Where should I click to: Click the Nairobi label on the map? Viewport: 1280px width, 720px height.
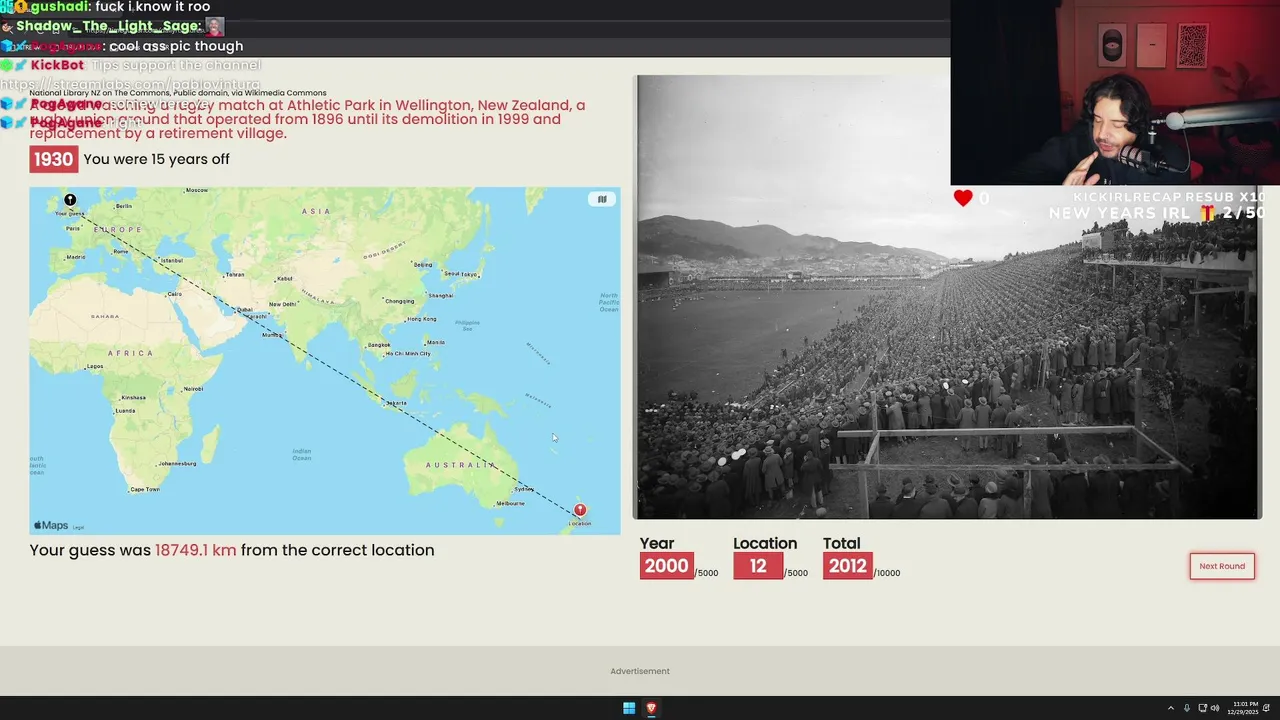[194, 388]
